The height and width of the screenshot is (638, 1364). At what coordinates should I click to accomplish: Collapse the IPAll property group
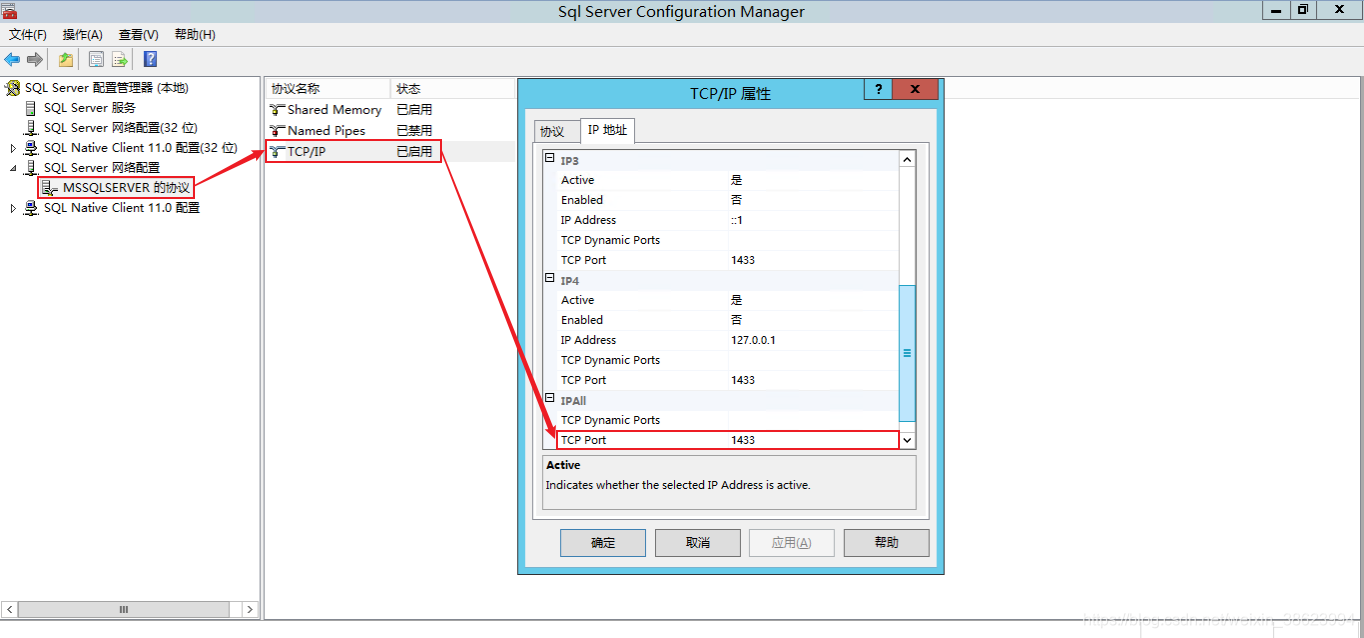coord(549,400)
